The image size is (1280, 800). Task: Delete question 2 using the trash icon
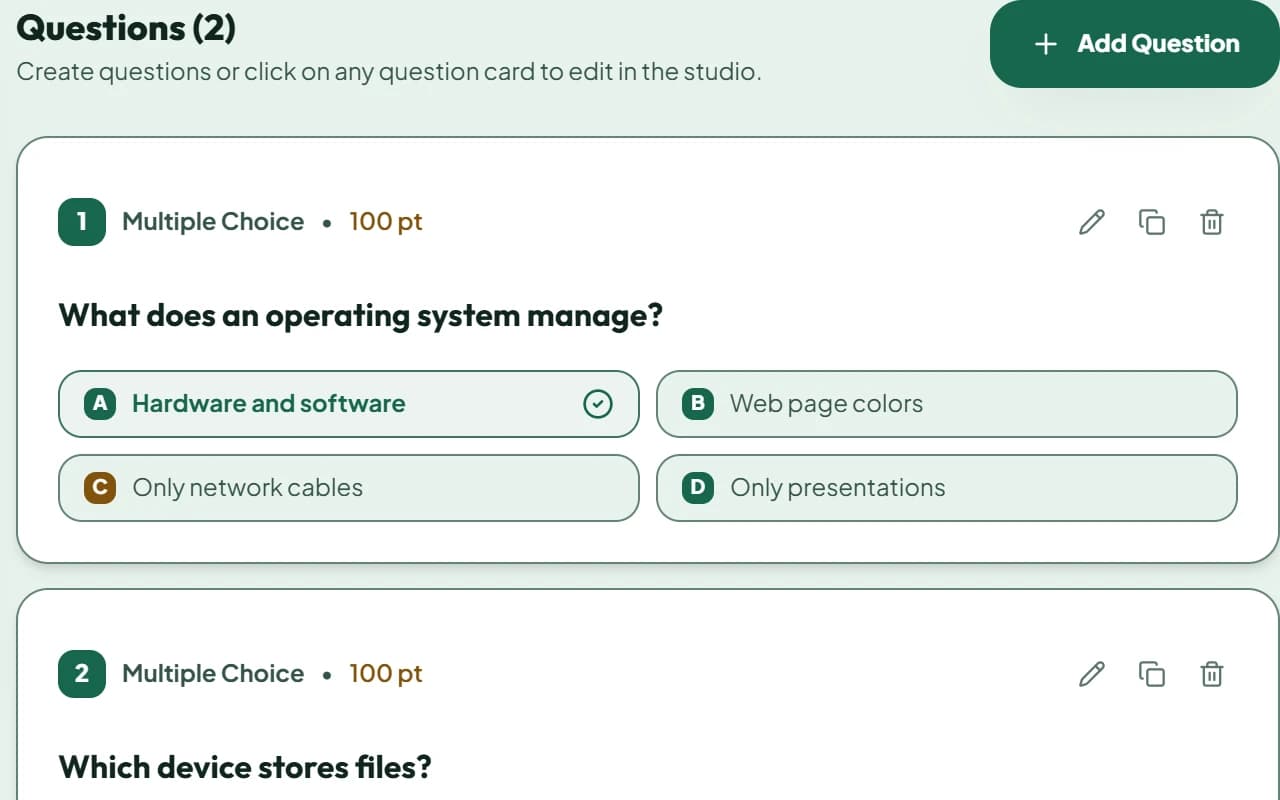coord(1211,674)
